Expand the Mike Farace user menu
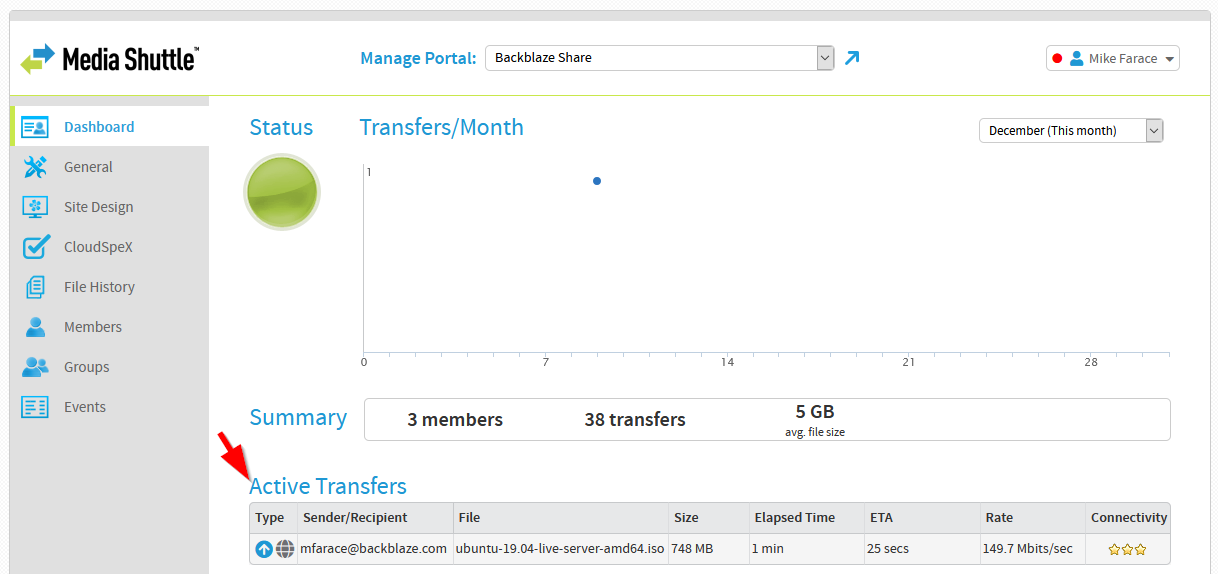The height and width of the screenshot is (574, 1218). [x=1113, y=59]
